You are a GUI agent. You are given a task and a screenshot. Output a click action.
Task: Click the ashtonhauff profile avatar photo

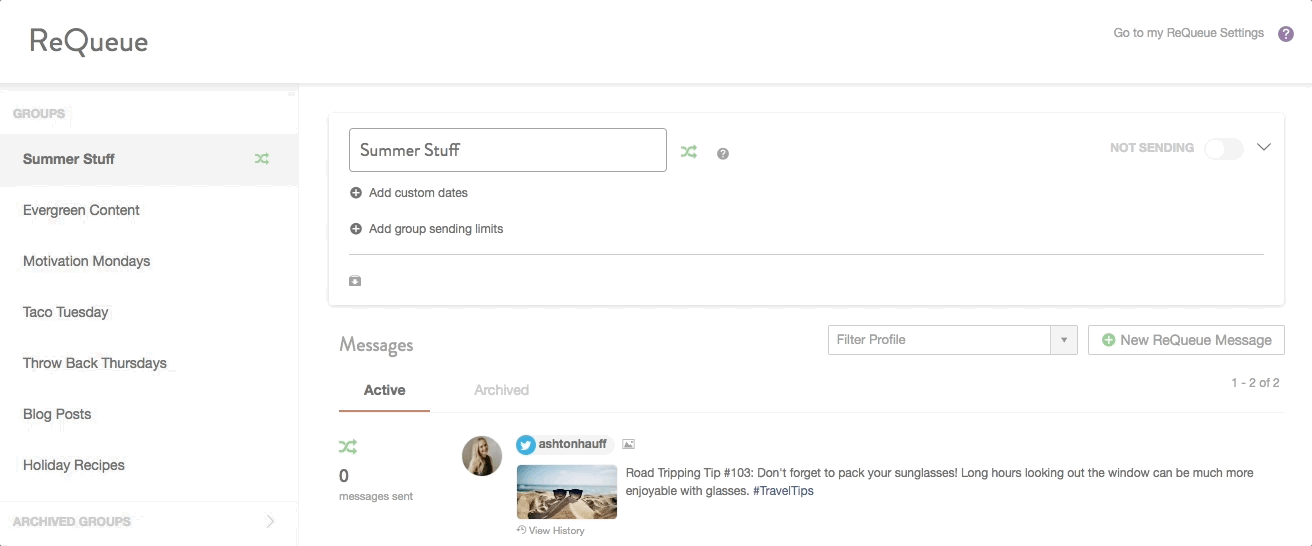point(482,456)
